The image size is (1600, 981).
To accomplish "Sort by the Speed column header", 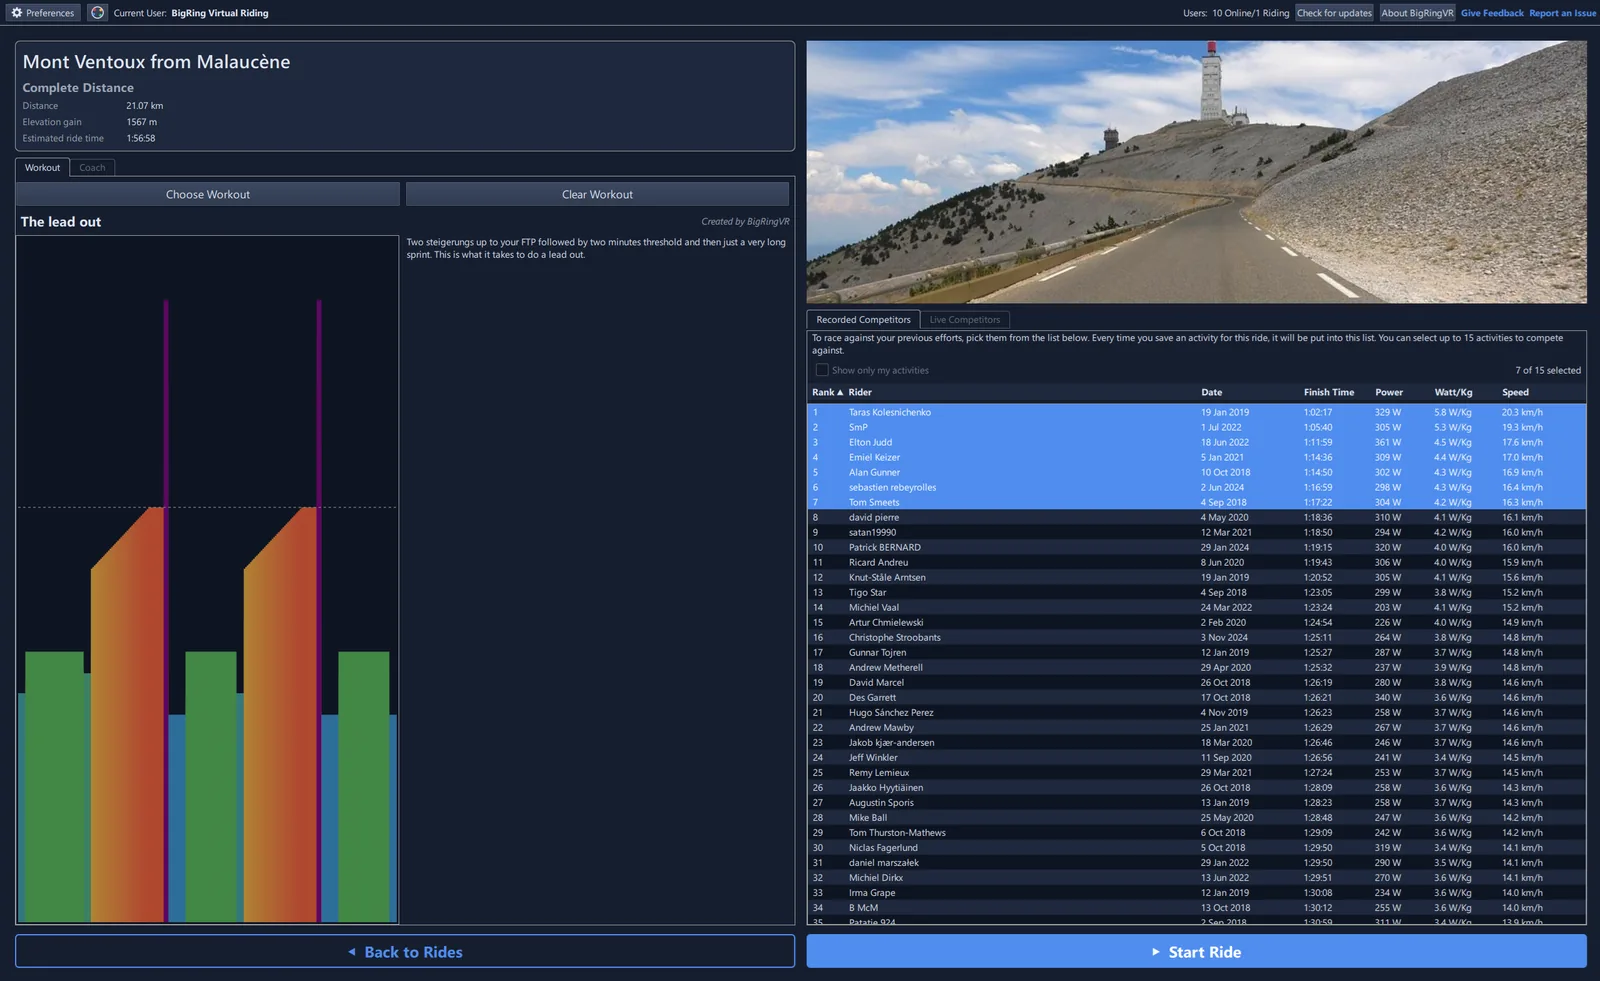I will (1515, 393).
